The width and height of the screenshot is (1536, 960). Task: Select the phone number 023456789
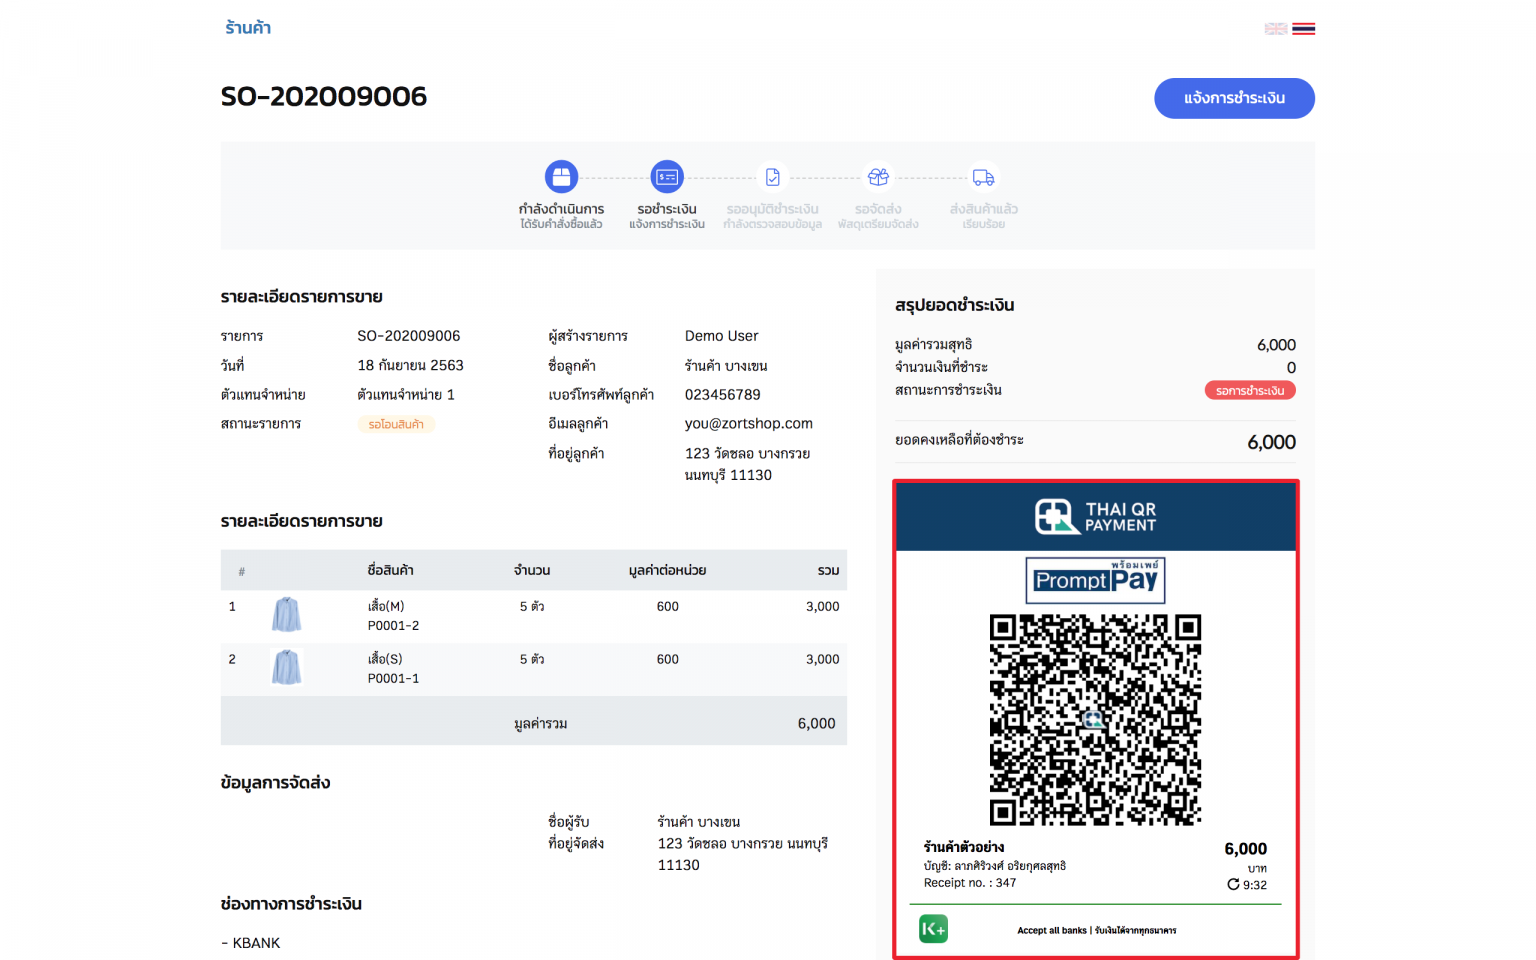723,395
